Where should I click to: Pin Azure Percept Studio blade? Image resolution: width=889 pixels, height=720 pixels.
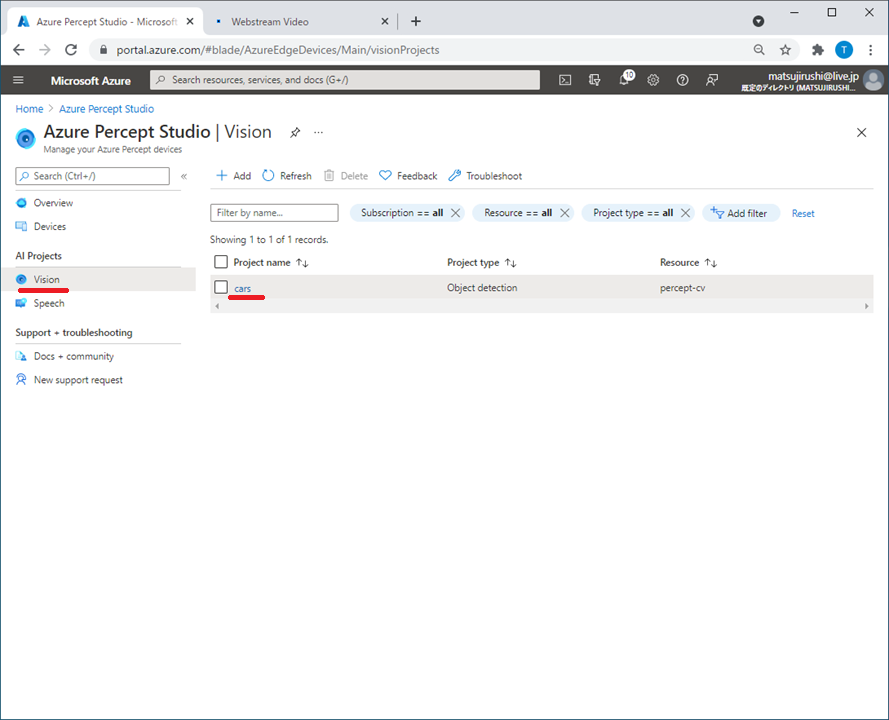[x=295, y=133]
